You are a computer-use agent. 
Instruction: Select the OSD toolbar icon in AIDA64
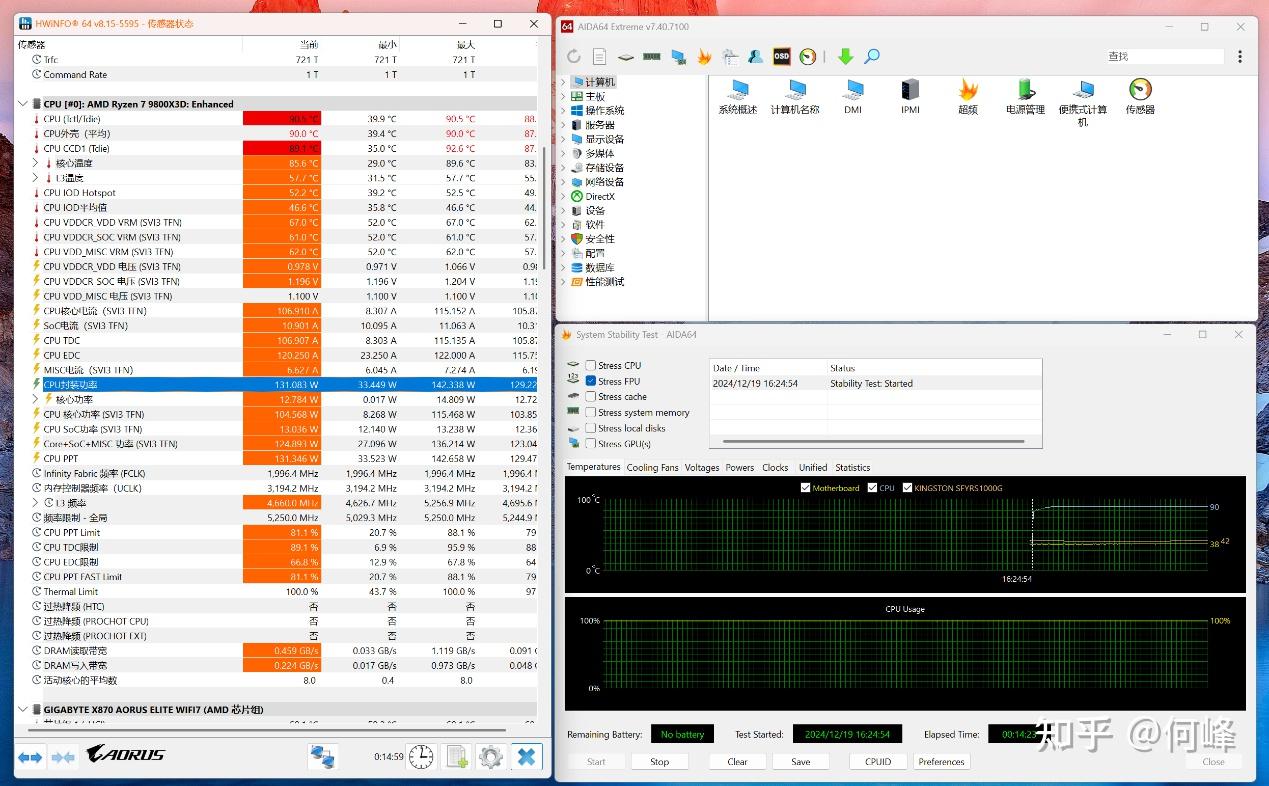[x=780, y=56]
